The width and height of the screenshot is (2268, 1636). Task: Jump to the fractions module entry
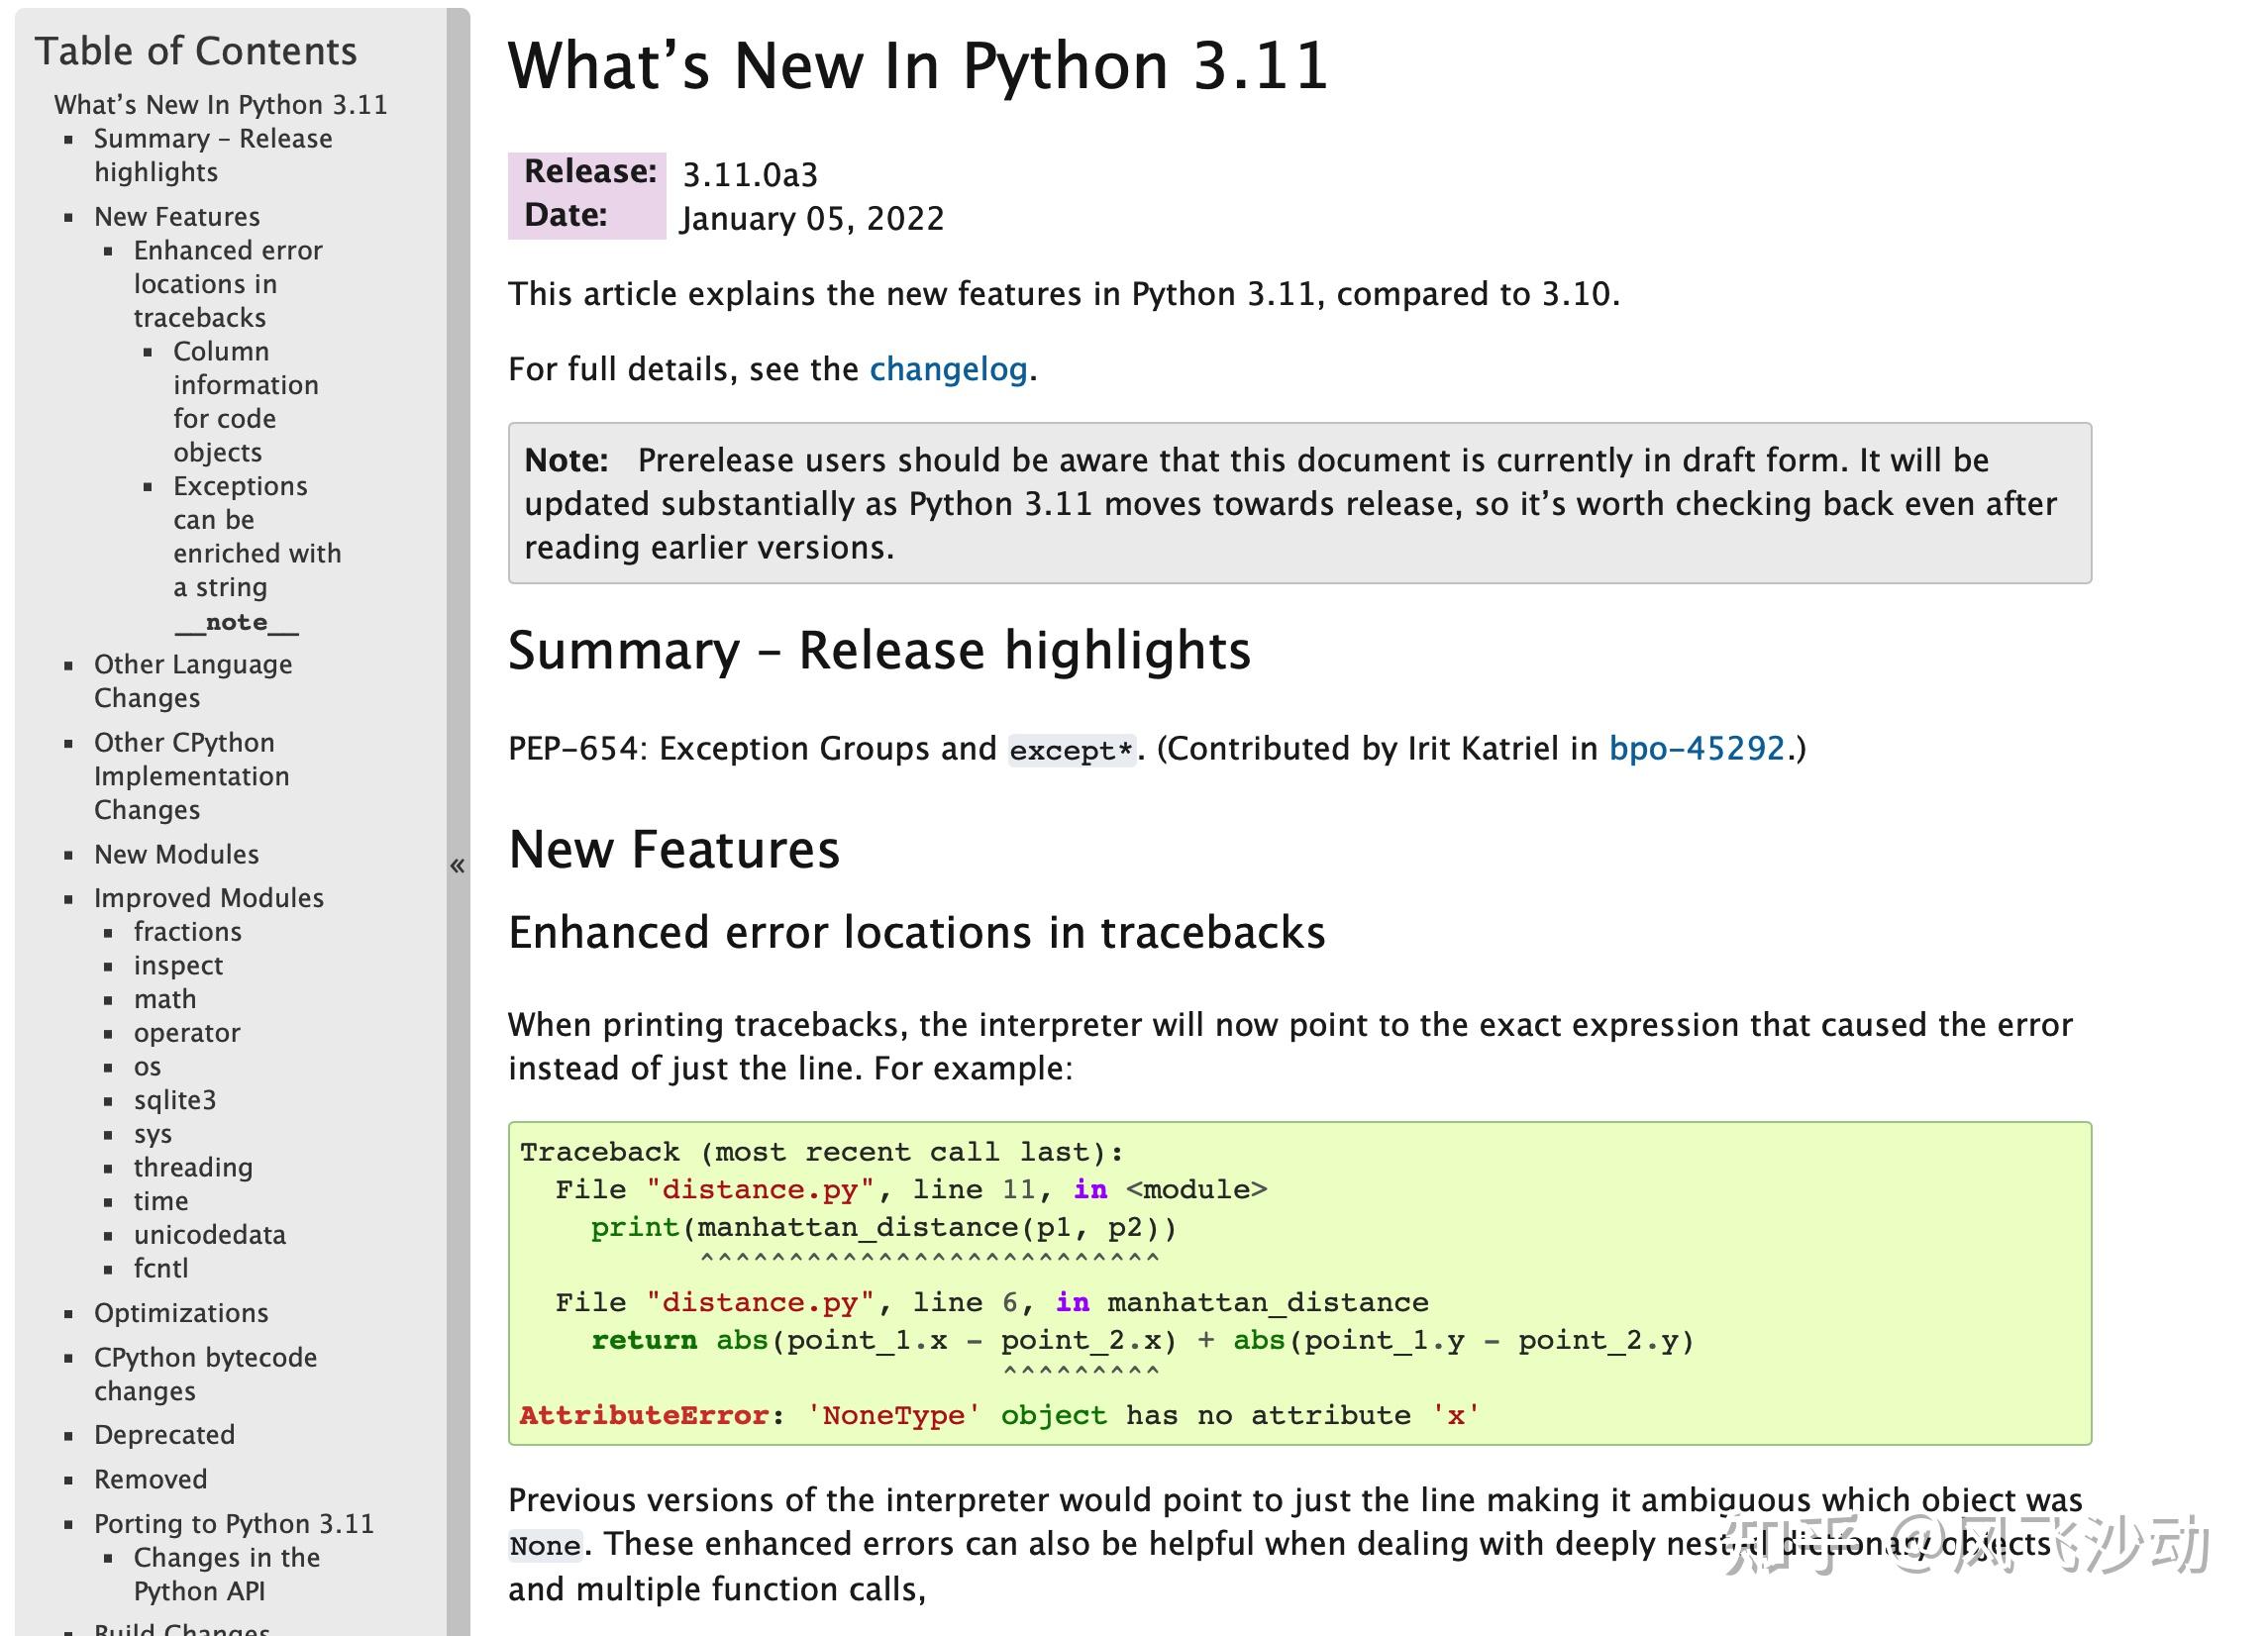pyautogui.click(x=187, y=932)
